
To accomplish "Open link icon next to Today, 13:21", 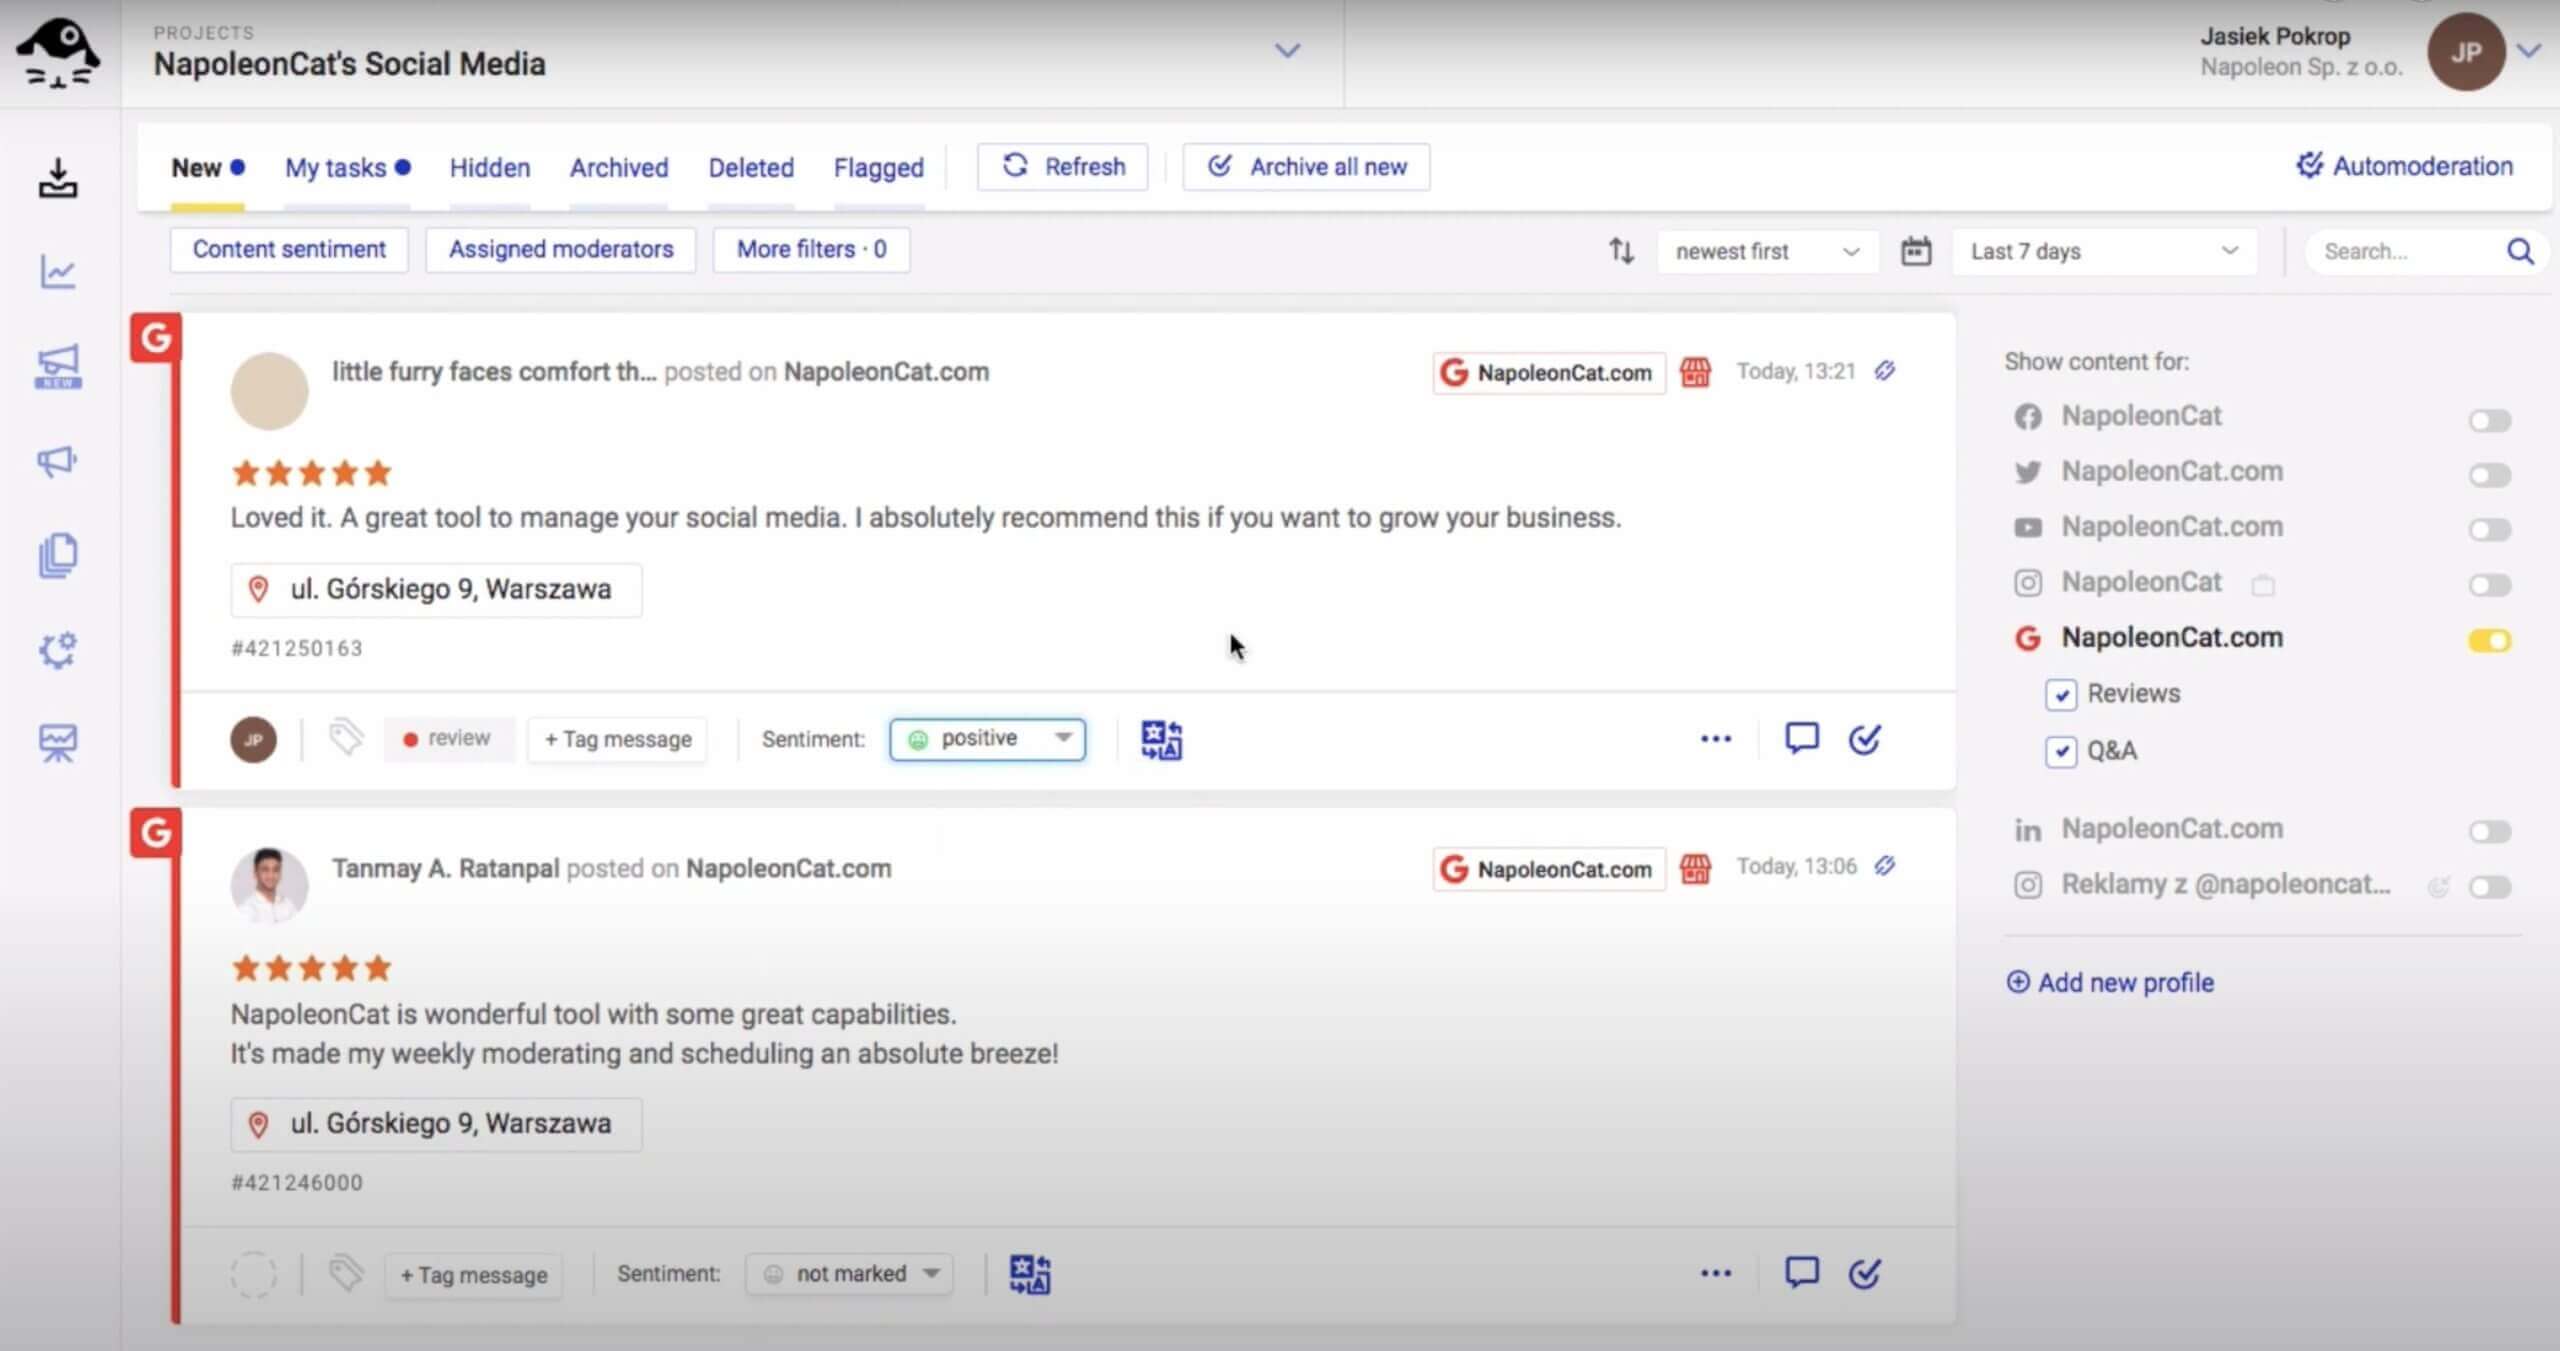I will coord(1885,371).
